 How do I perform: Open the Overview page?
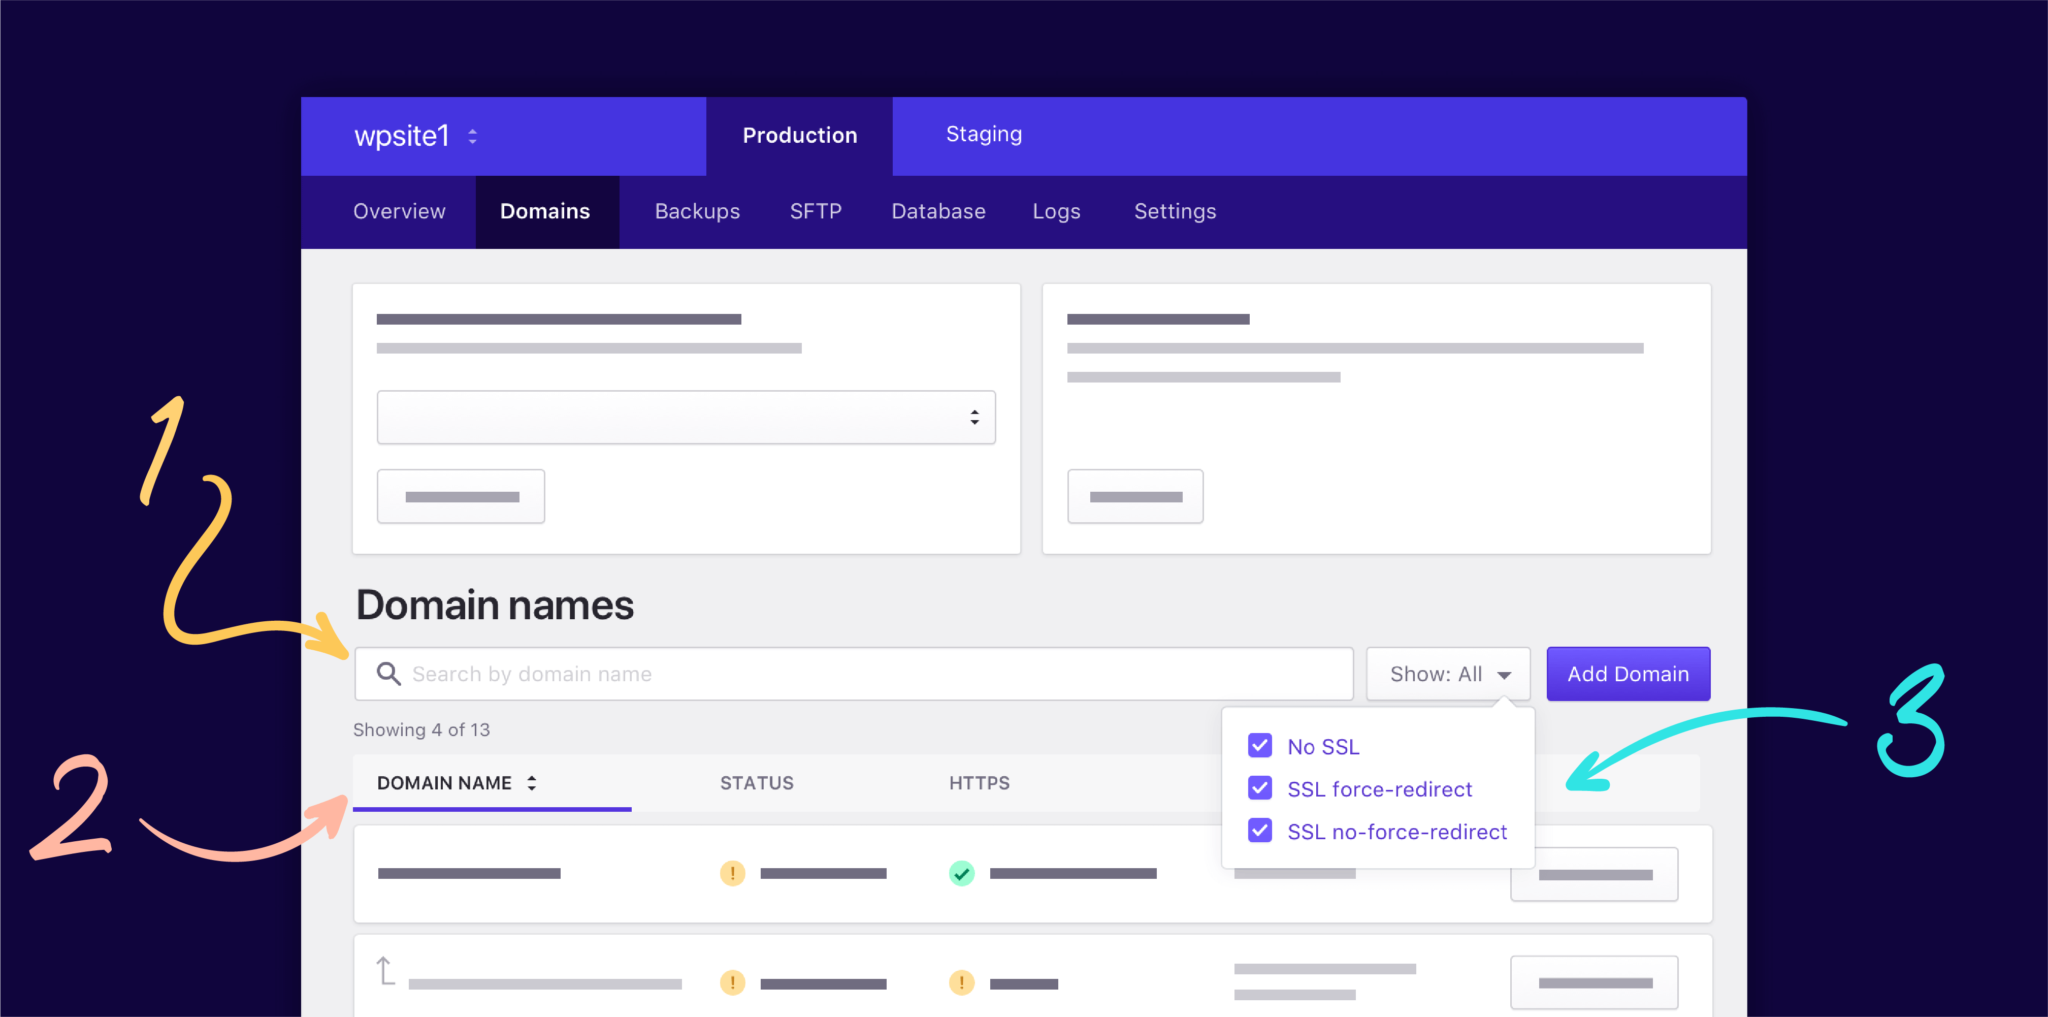(x=398, y=211)
